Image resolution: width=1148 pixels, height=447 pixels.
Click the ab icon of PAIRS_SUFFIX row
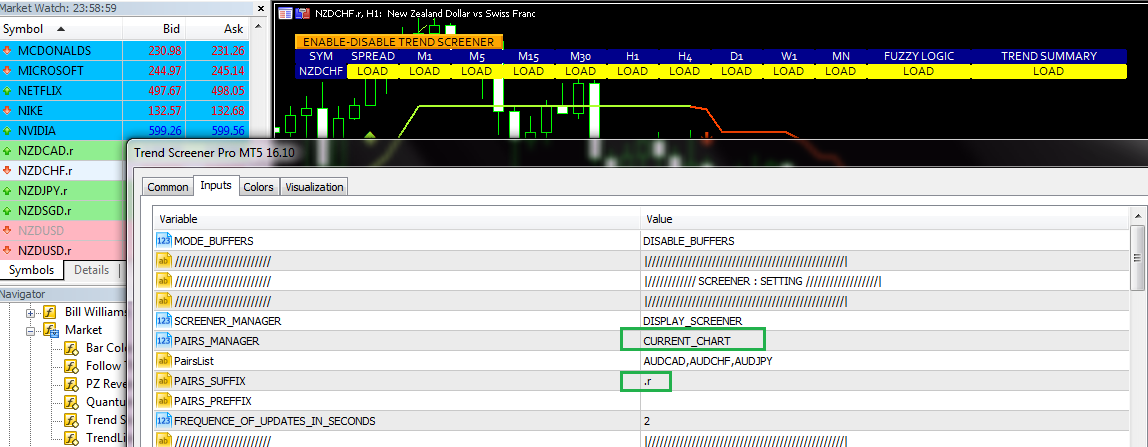click(164, 380)
